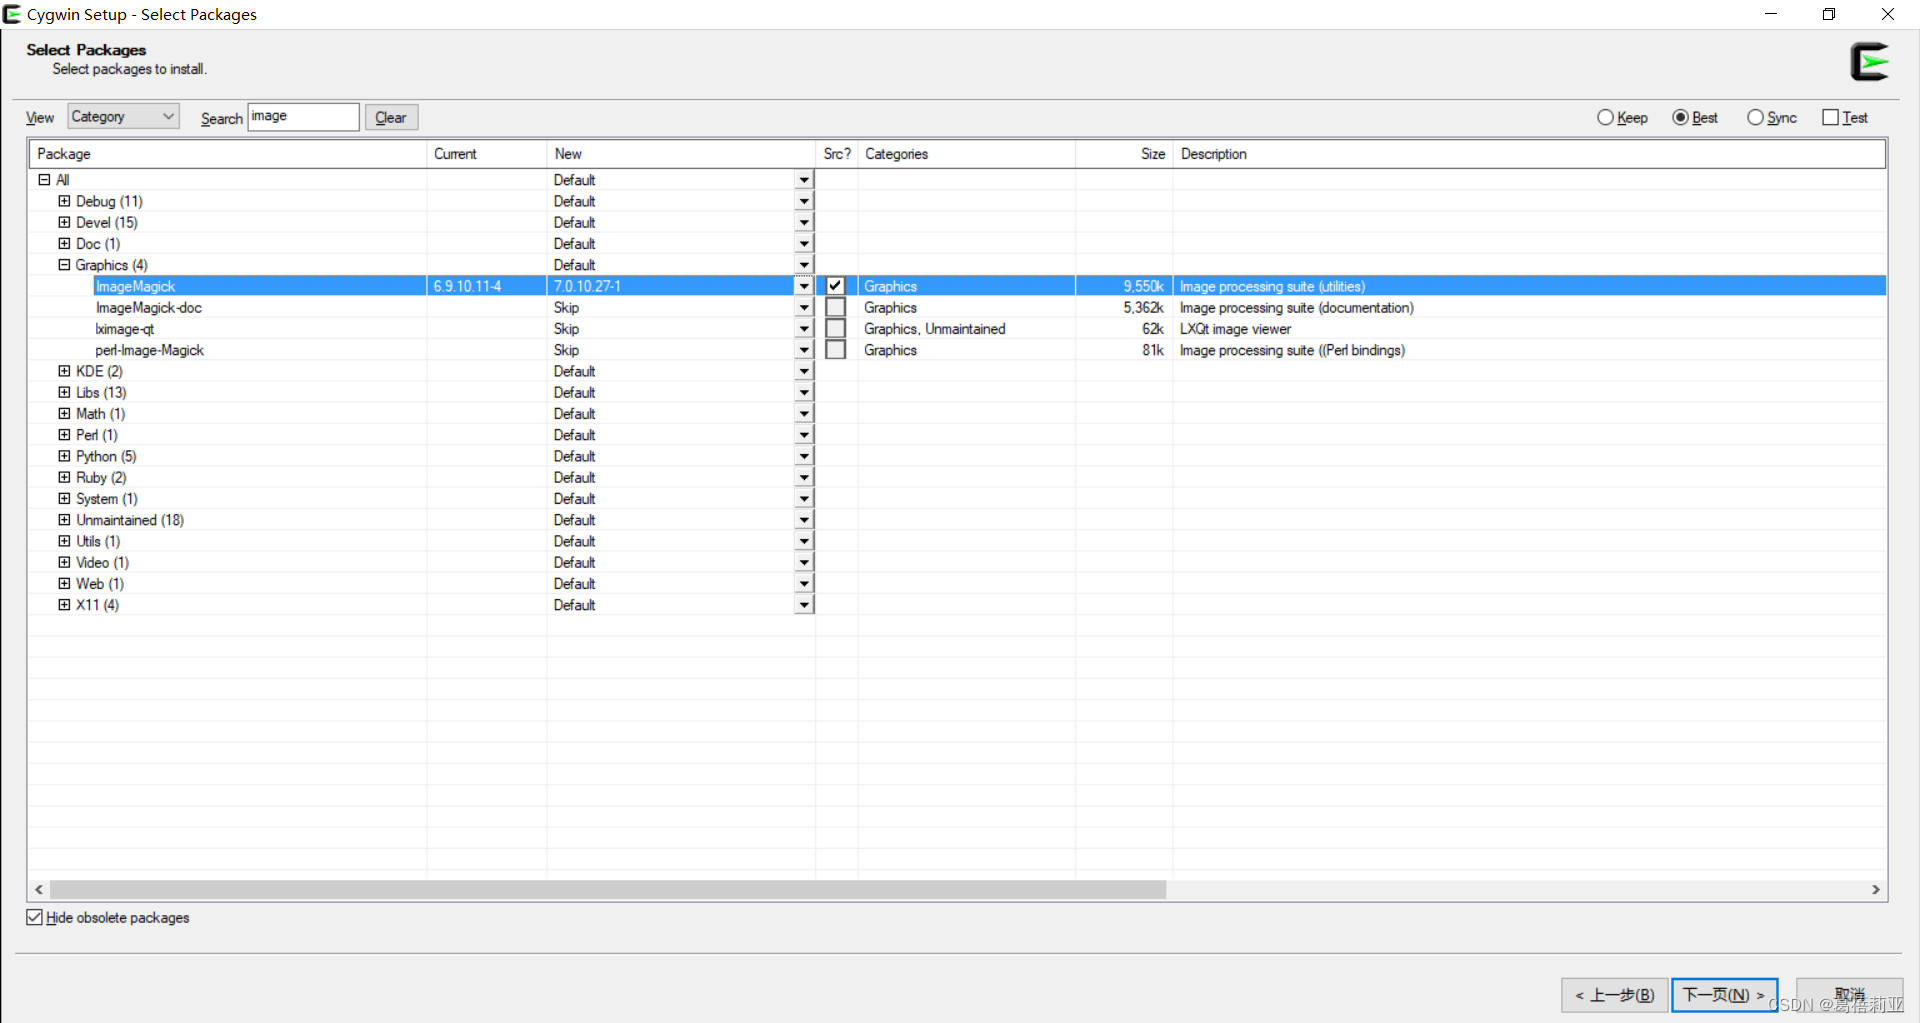Expand the Utils (1) category
This screenshot has width=1920, height=1023.
[64, 541]
